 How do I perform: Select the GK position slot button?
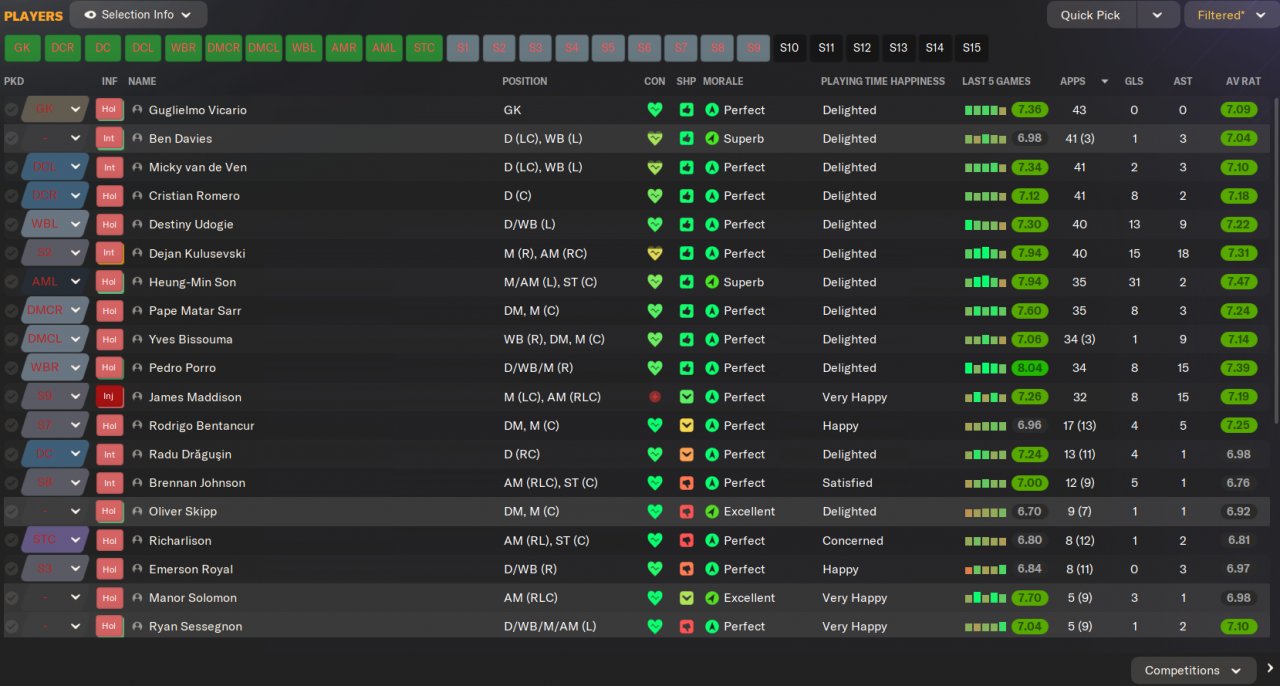coord(23,48)
